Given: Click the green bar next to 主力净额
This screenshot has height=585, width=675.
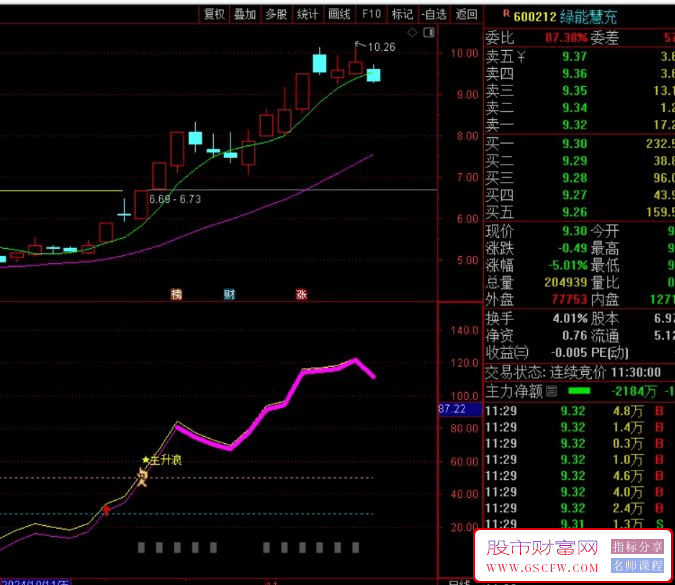Looking at the screenshot, I should pos(579,391).
